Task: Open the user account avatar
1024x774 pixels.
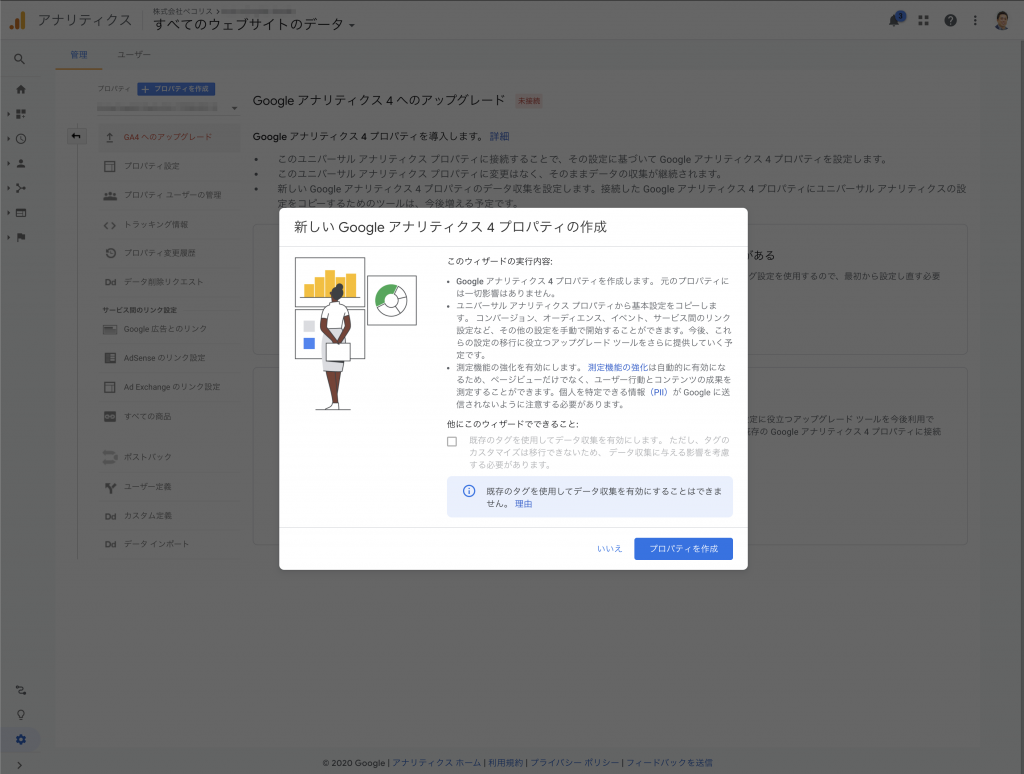Action: tap(1002, 20)
